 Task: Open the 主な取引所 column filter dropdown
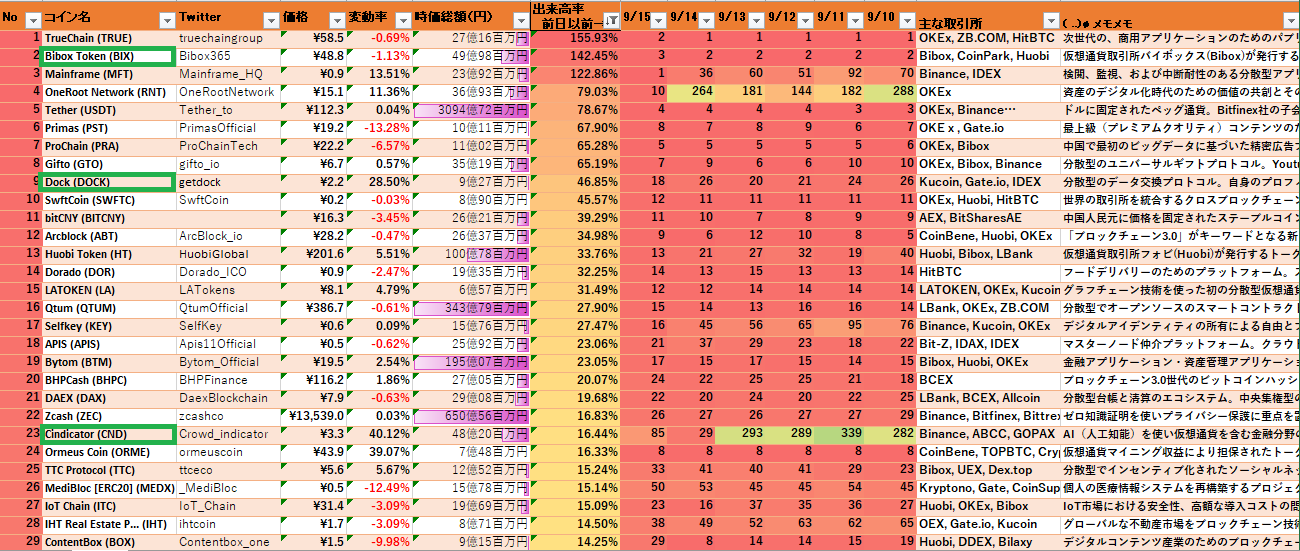(1050, 20)
